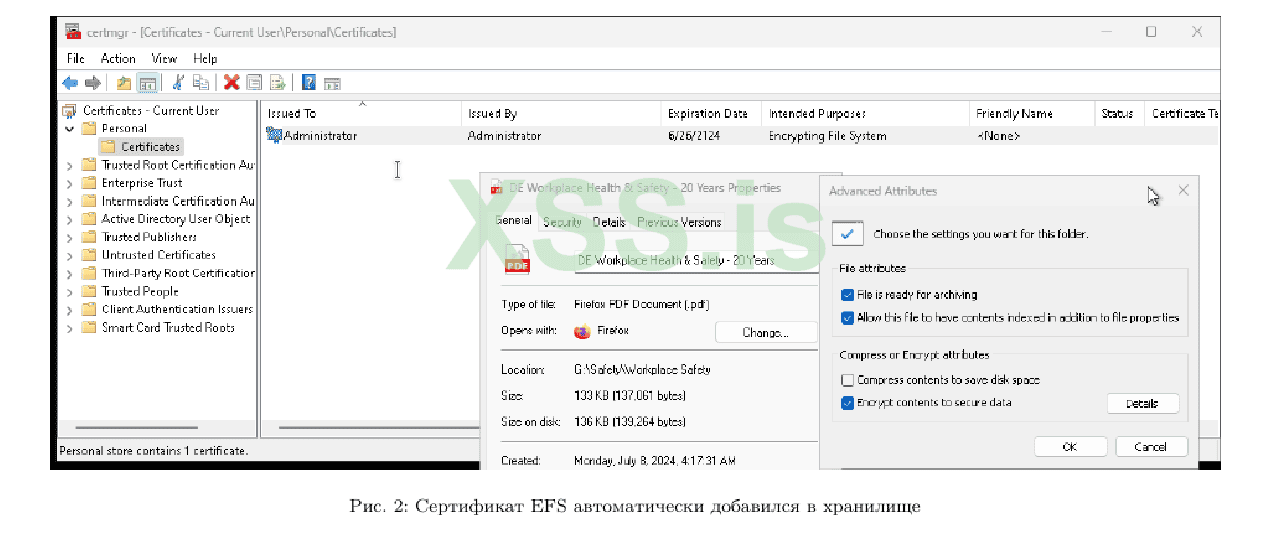Image resolution: width=1272 pixels, height=538 pixels.
Task: Switch to the General tab in Properties
Action: (x=514, y=221)
